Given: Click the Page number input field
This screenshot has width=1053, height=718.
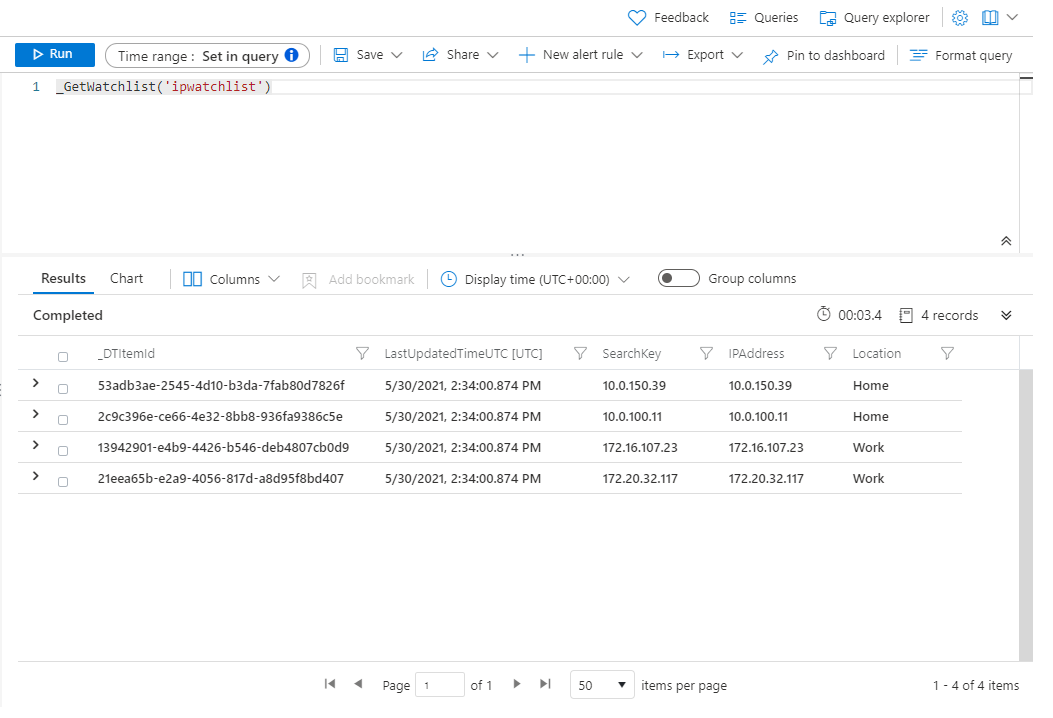Looking at the screenshot, I should tap(441, 684).
